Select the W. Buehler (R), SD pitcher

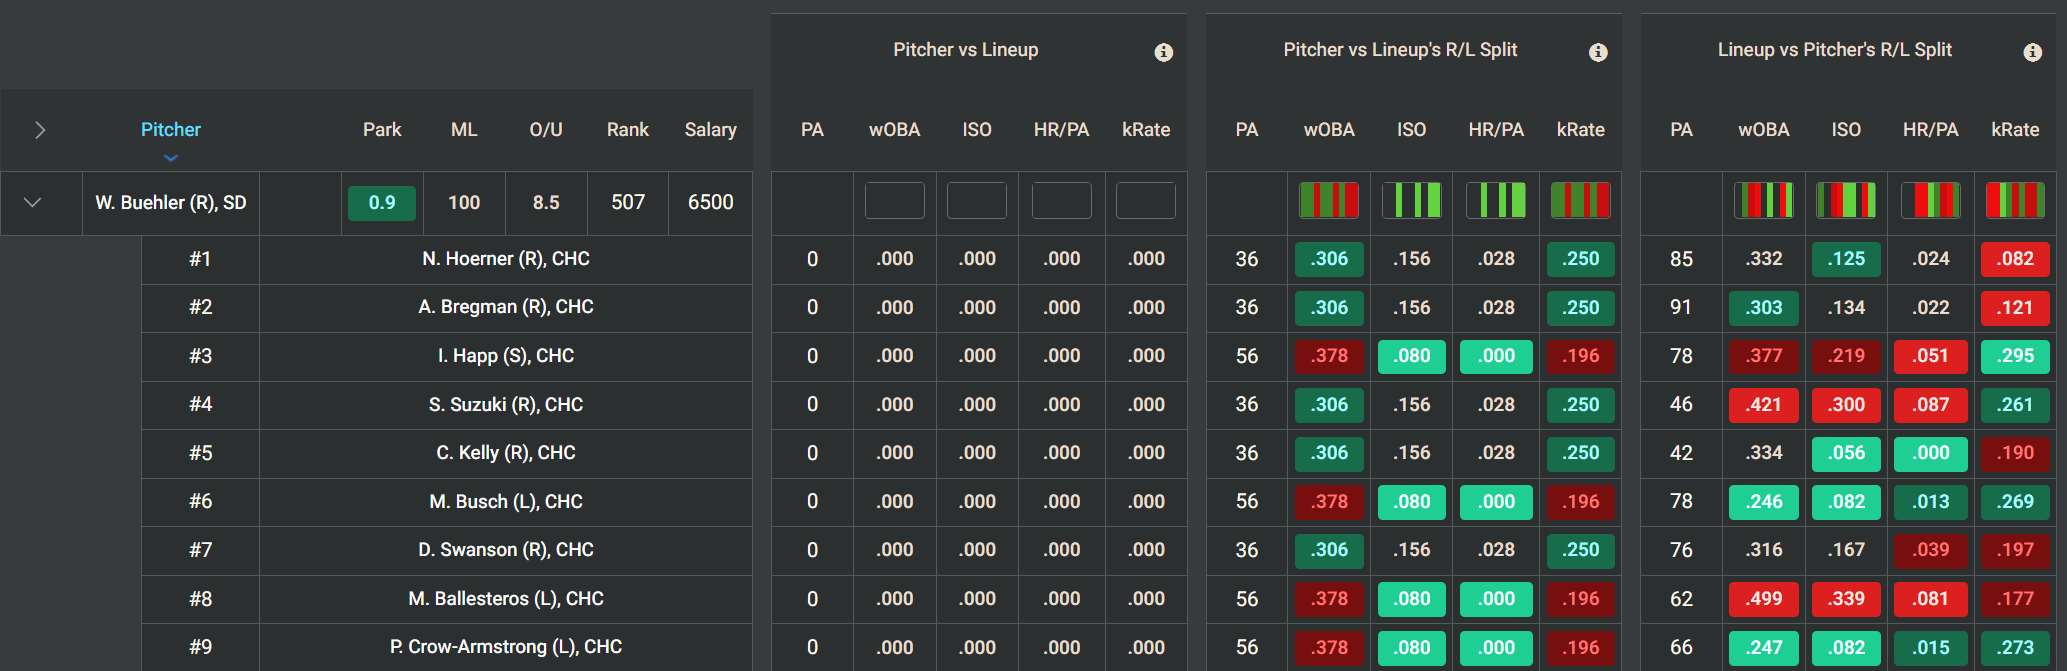coord(171,203)
